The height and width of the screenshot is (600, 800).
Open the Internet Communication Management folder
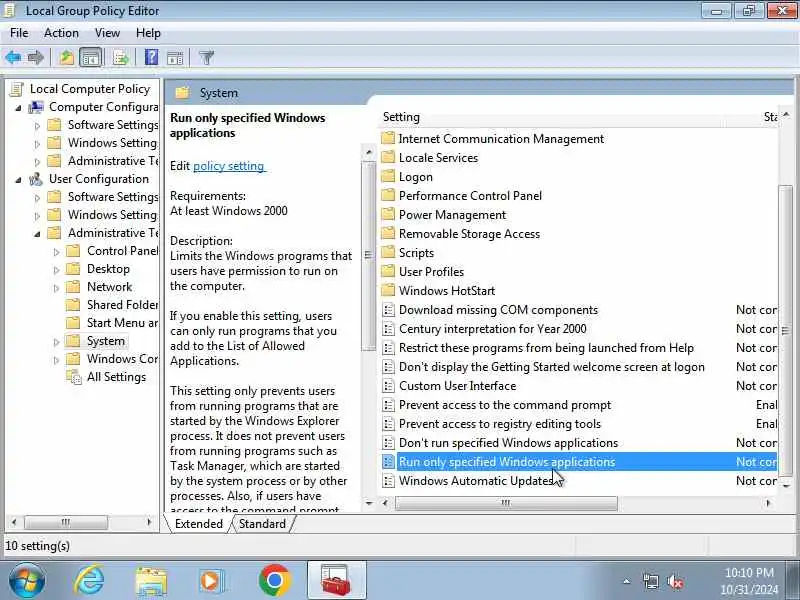[x=501, y=139]
